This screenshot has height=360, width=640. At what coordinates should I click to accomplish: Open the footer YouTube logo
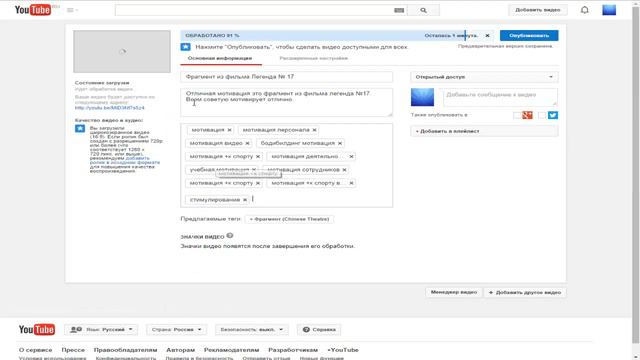click(37, 329)
